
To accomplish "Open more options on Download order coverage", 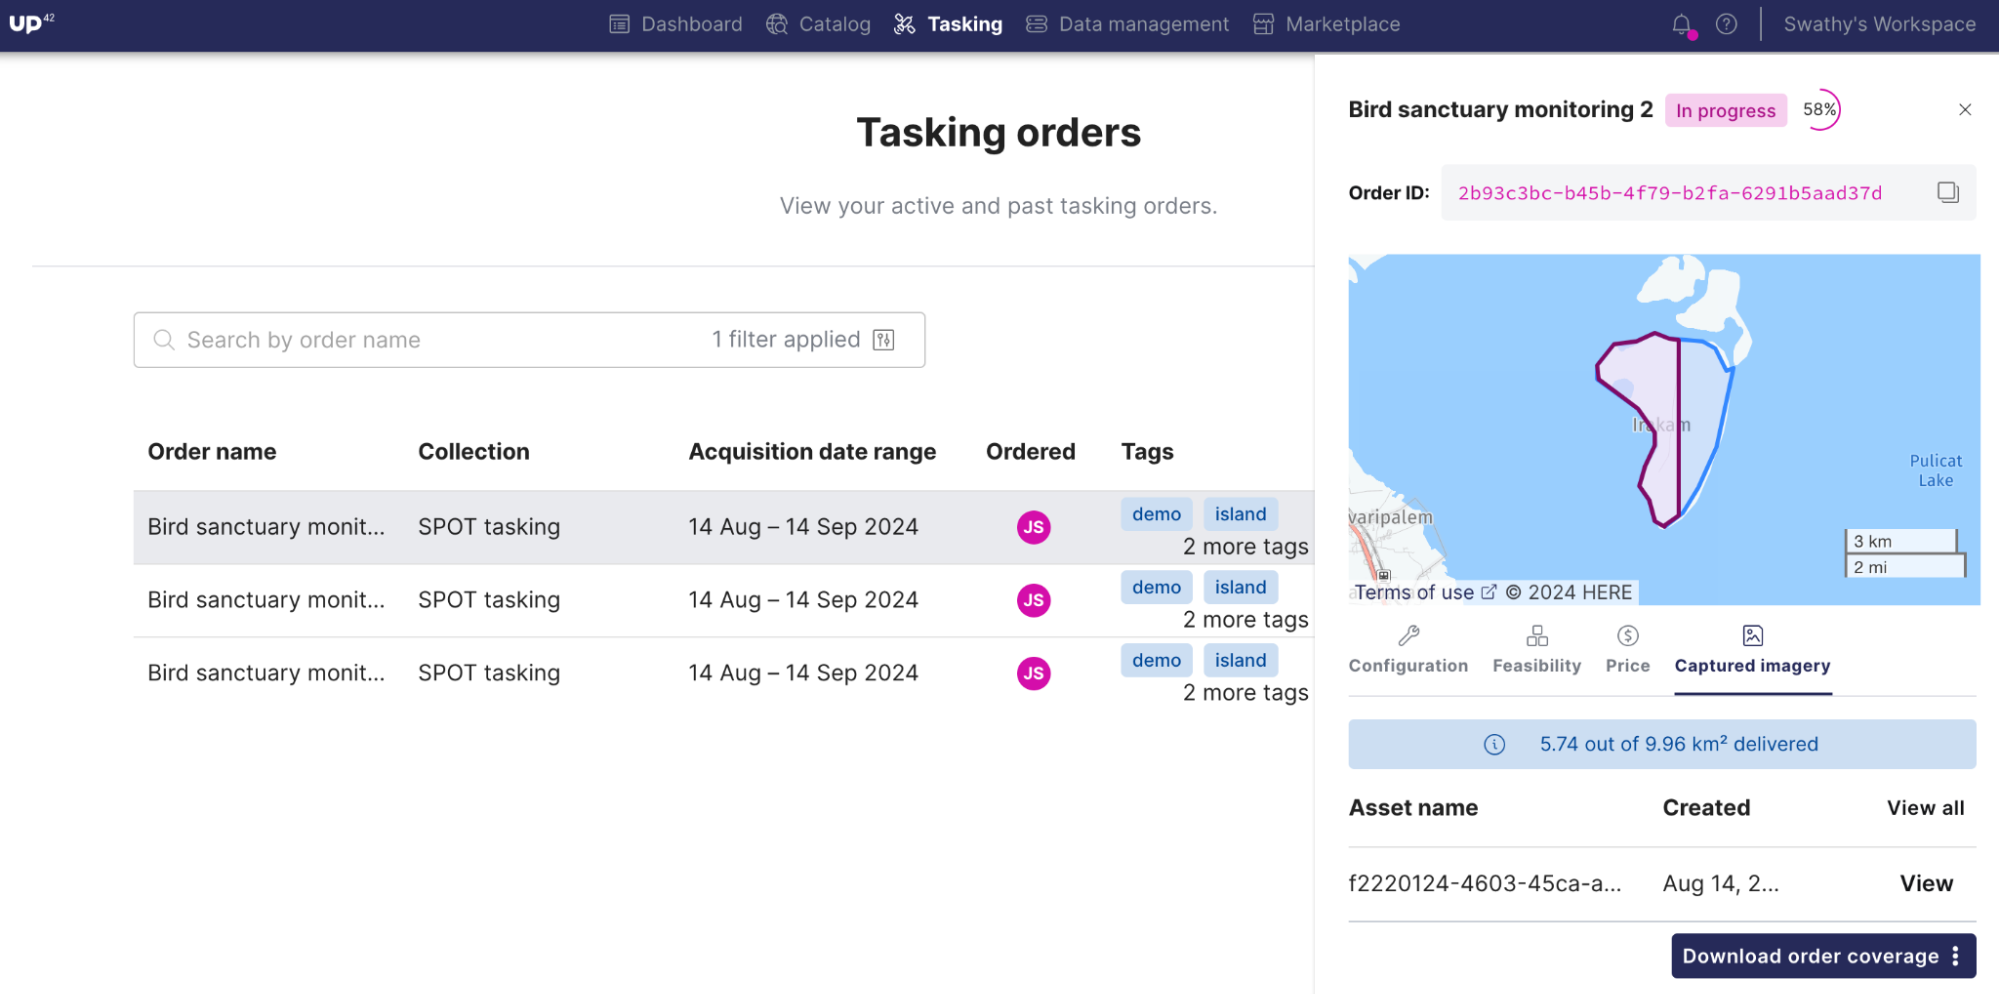I will click(1956, 956).
